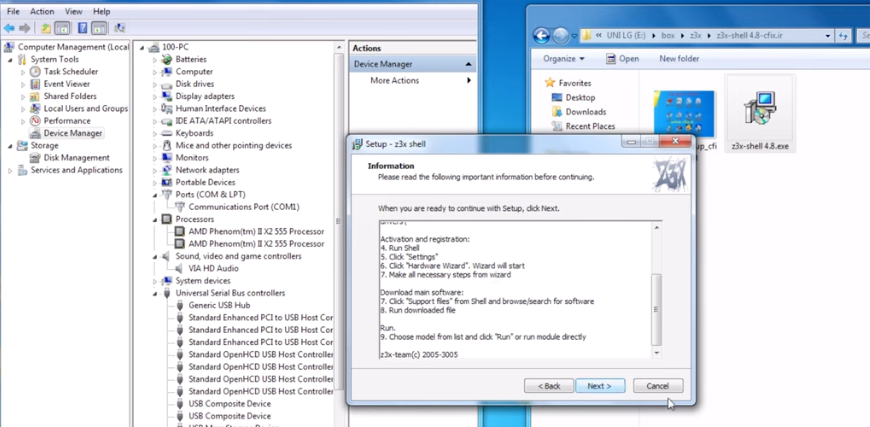Collapse the Processors category arrow
Screen dimensions: 870x427
click(155, 219)
